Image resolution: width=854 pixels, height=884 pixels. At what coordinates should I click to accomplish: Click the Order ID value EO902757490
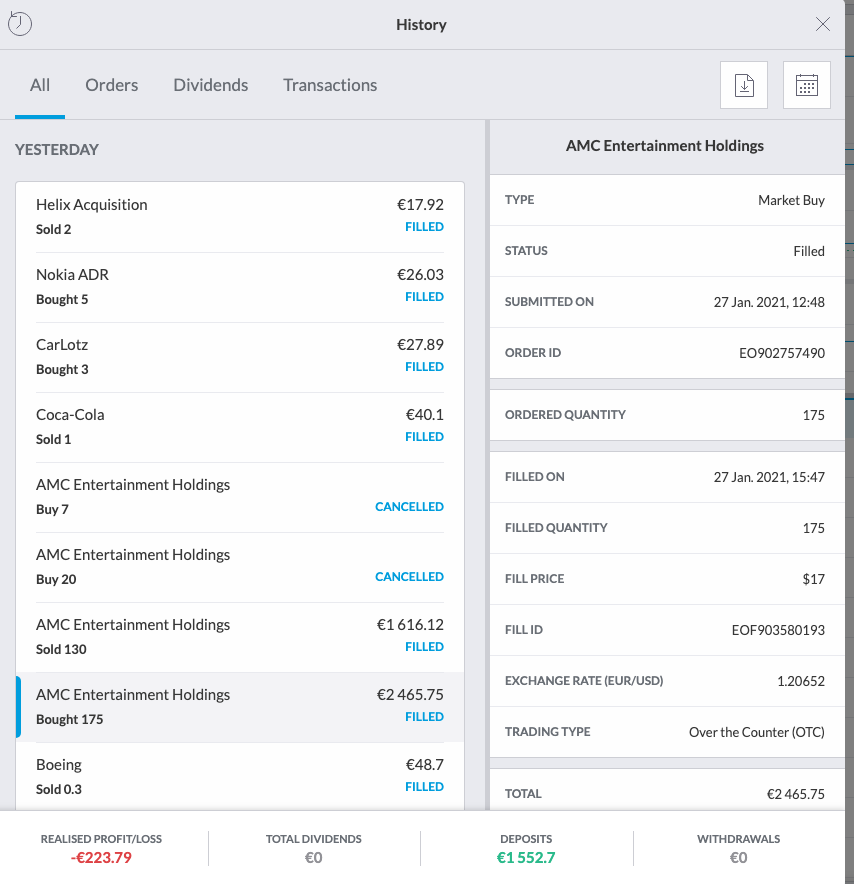pyautogui.click(x=781, y=353)
